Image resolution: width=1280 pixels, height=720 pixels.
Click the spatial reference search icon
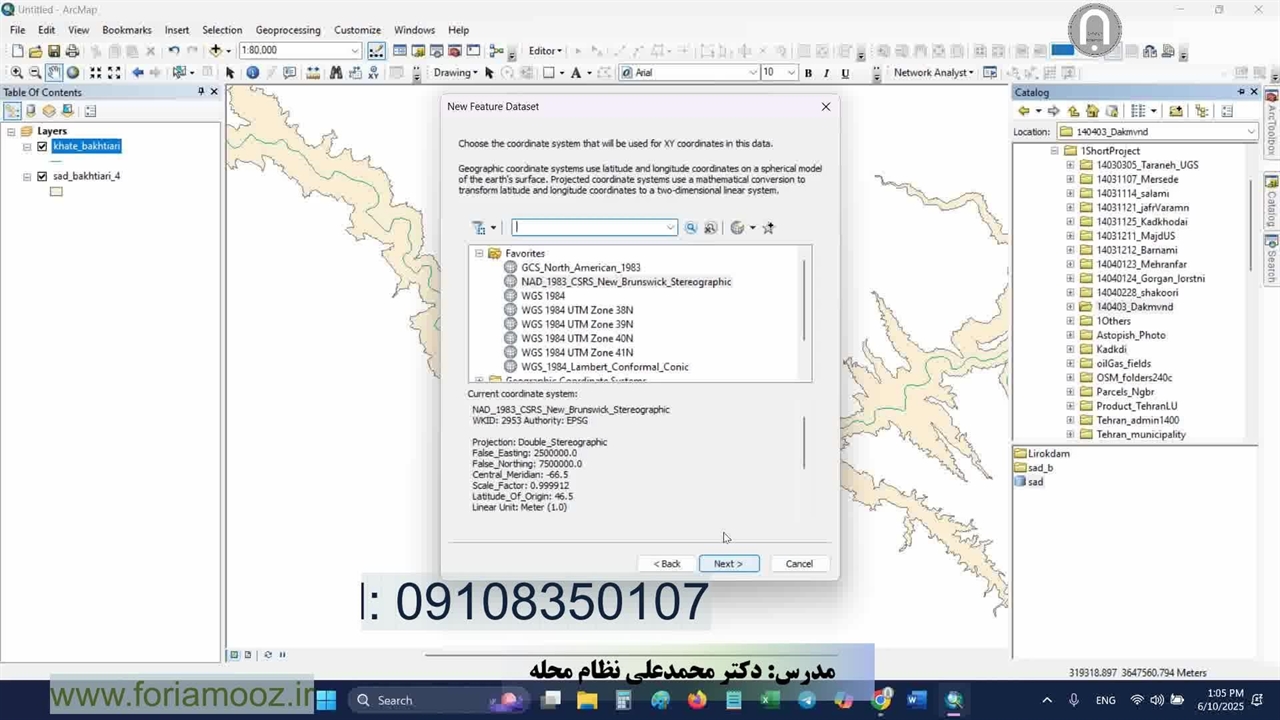coord(690,228)
